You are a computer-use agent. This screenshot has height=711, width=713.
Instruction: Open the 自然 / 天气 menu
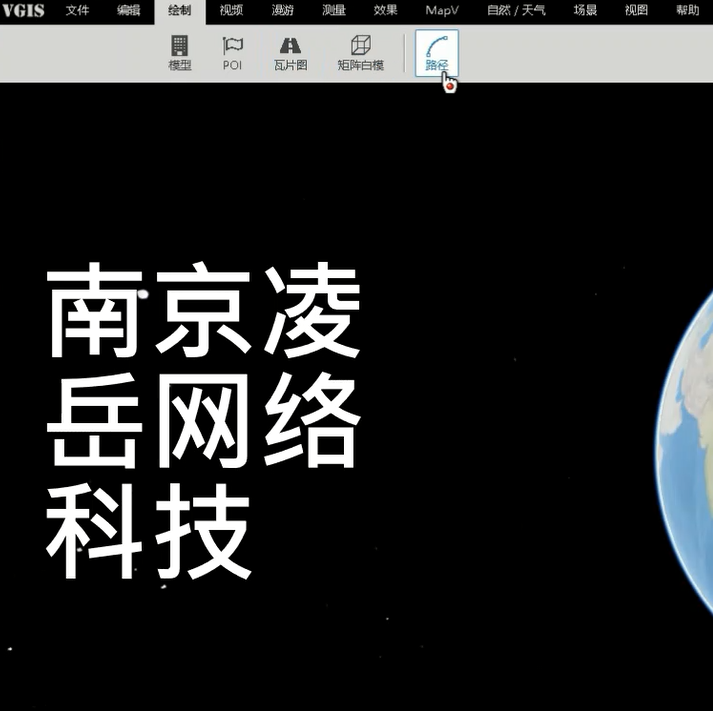coord(516,10)
